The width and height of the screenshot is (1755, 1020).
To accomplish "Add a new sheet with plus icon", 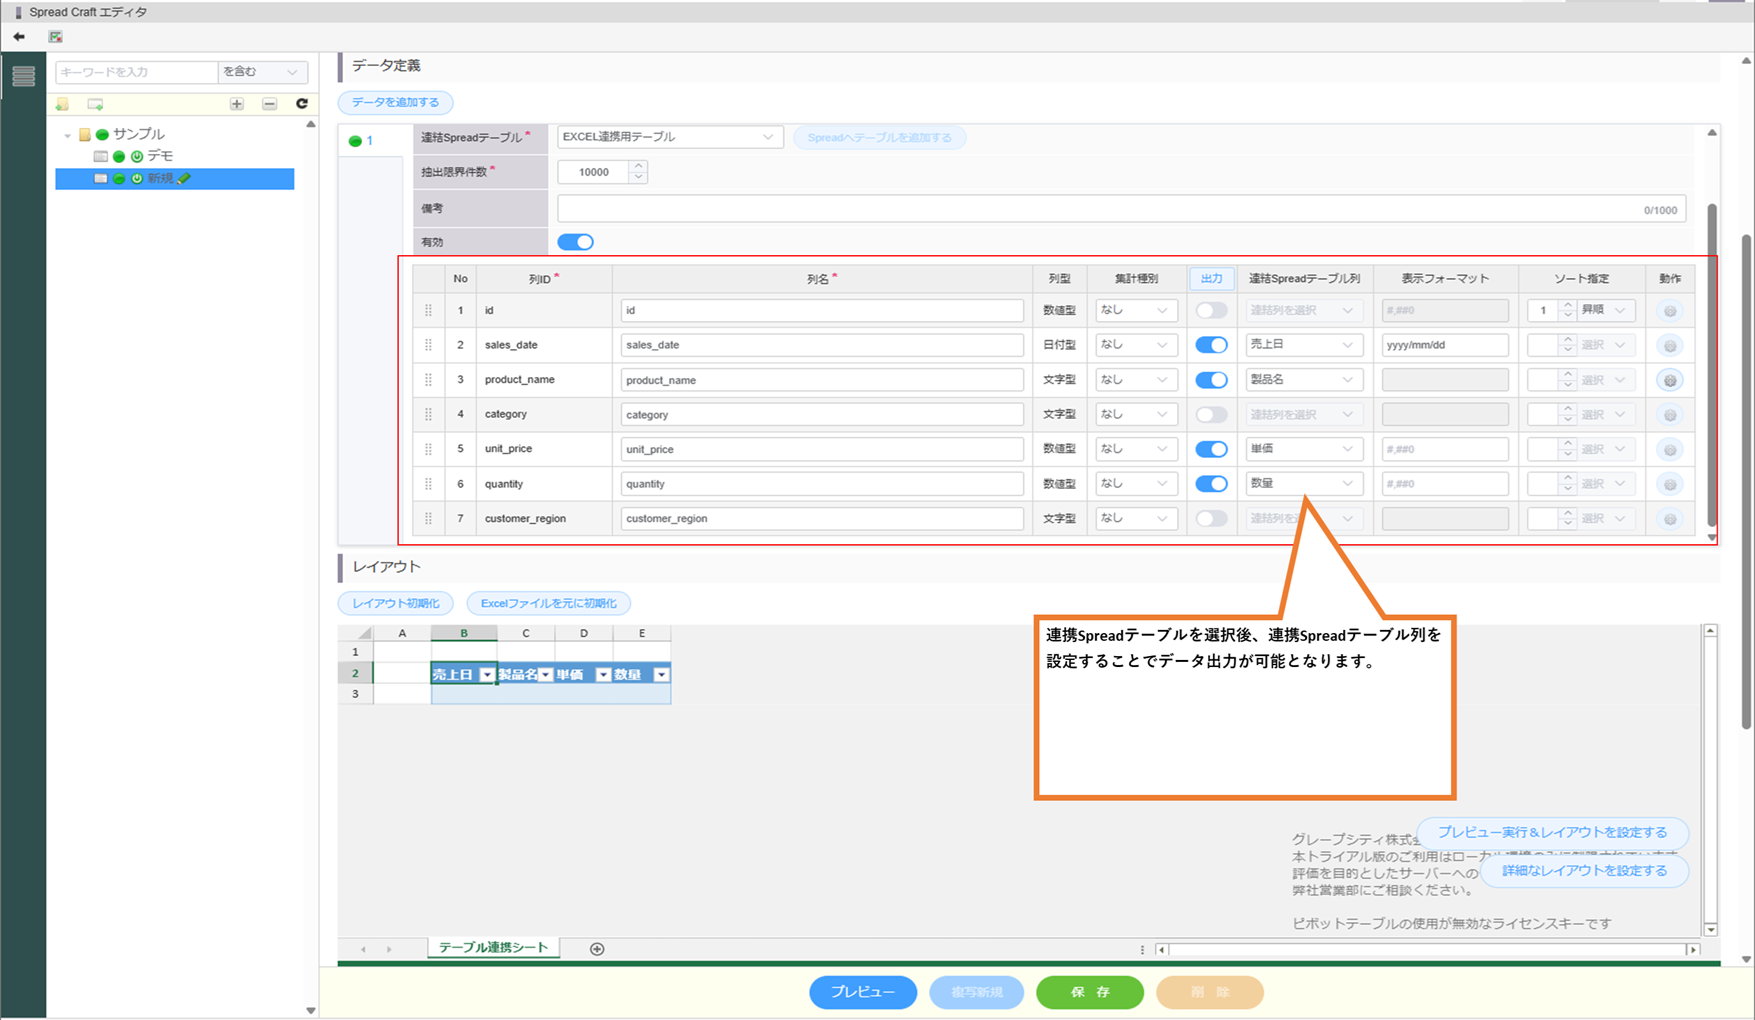I will pos(597,949).
